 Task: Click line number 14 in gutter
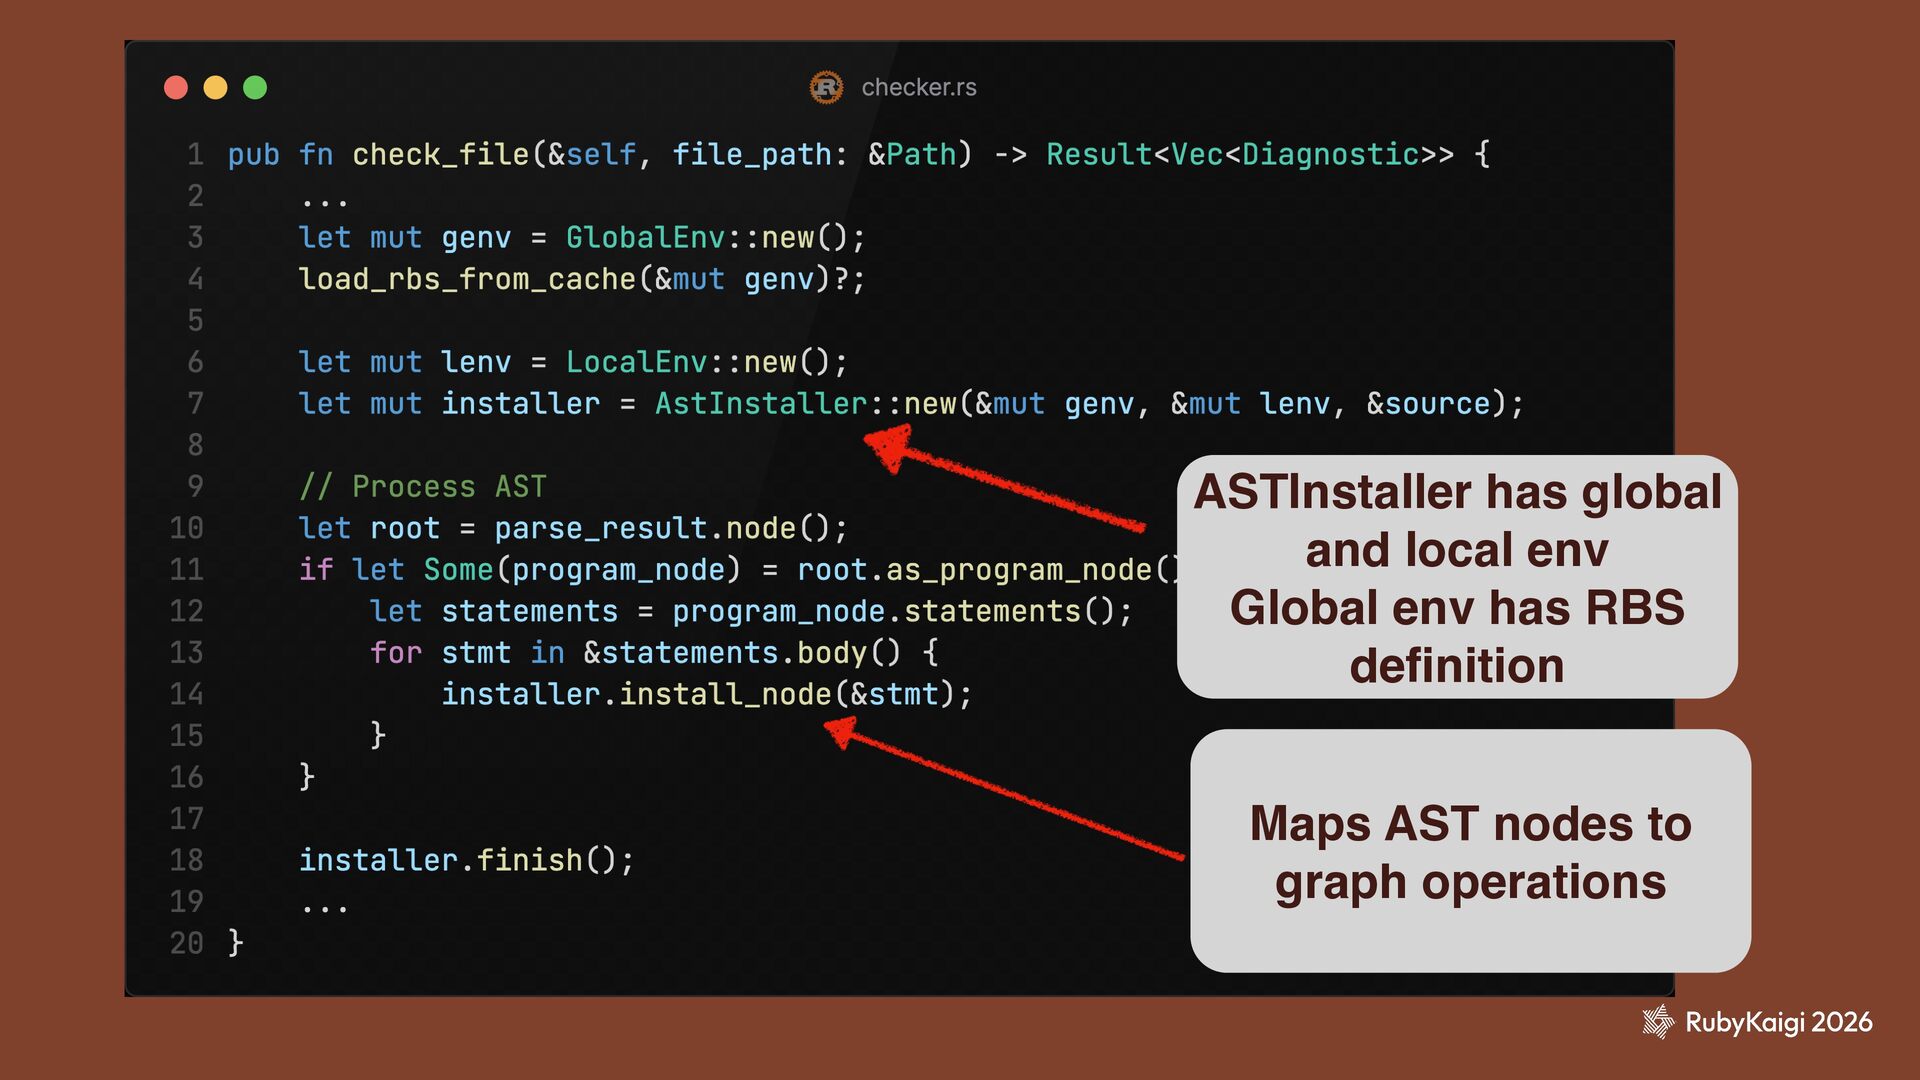[187, 694]
